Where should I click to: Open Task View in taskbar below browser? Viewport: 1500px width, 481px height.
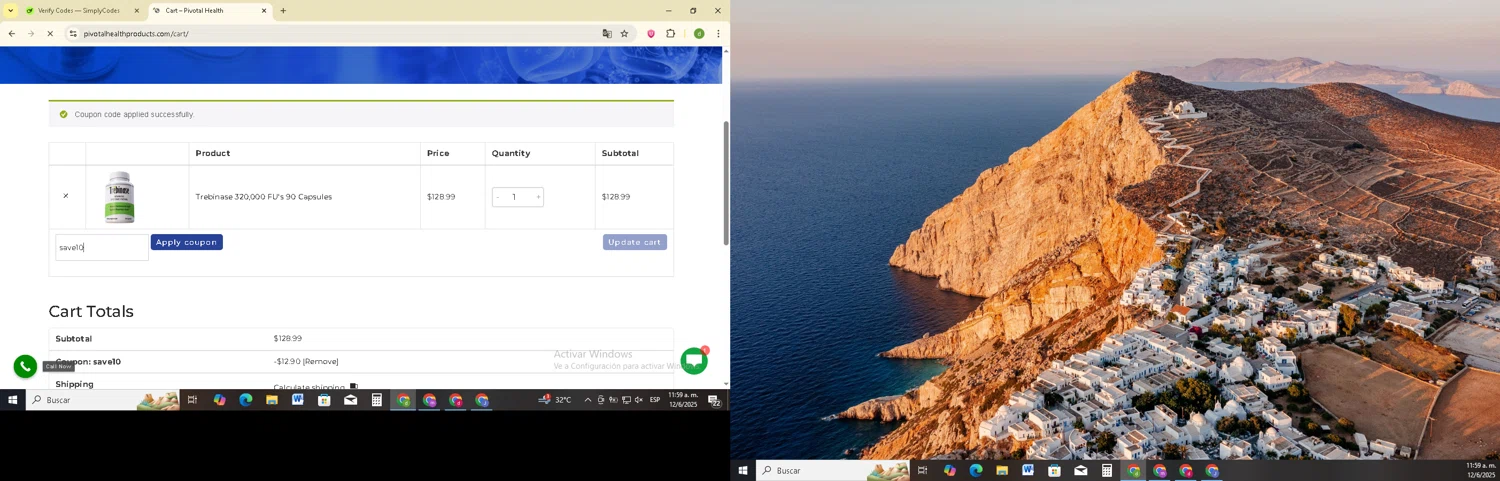192,400
